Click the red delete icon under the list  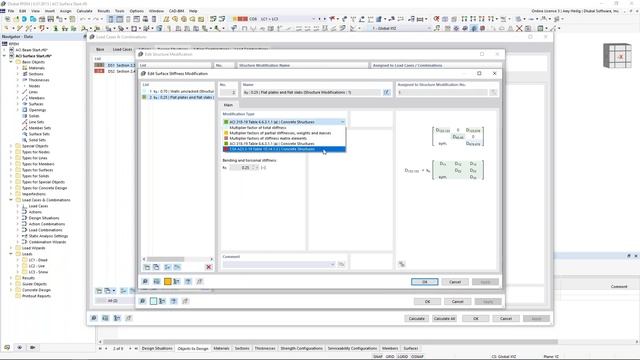pos(209,267)
